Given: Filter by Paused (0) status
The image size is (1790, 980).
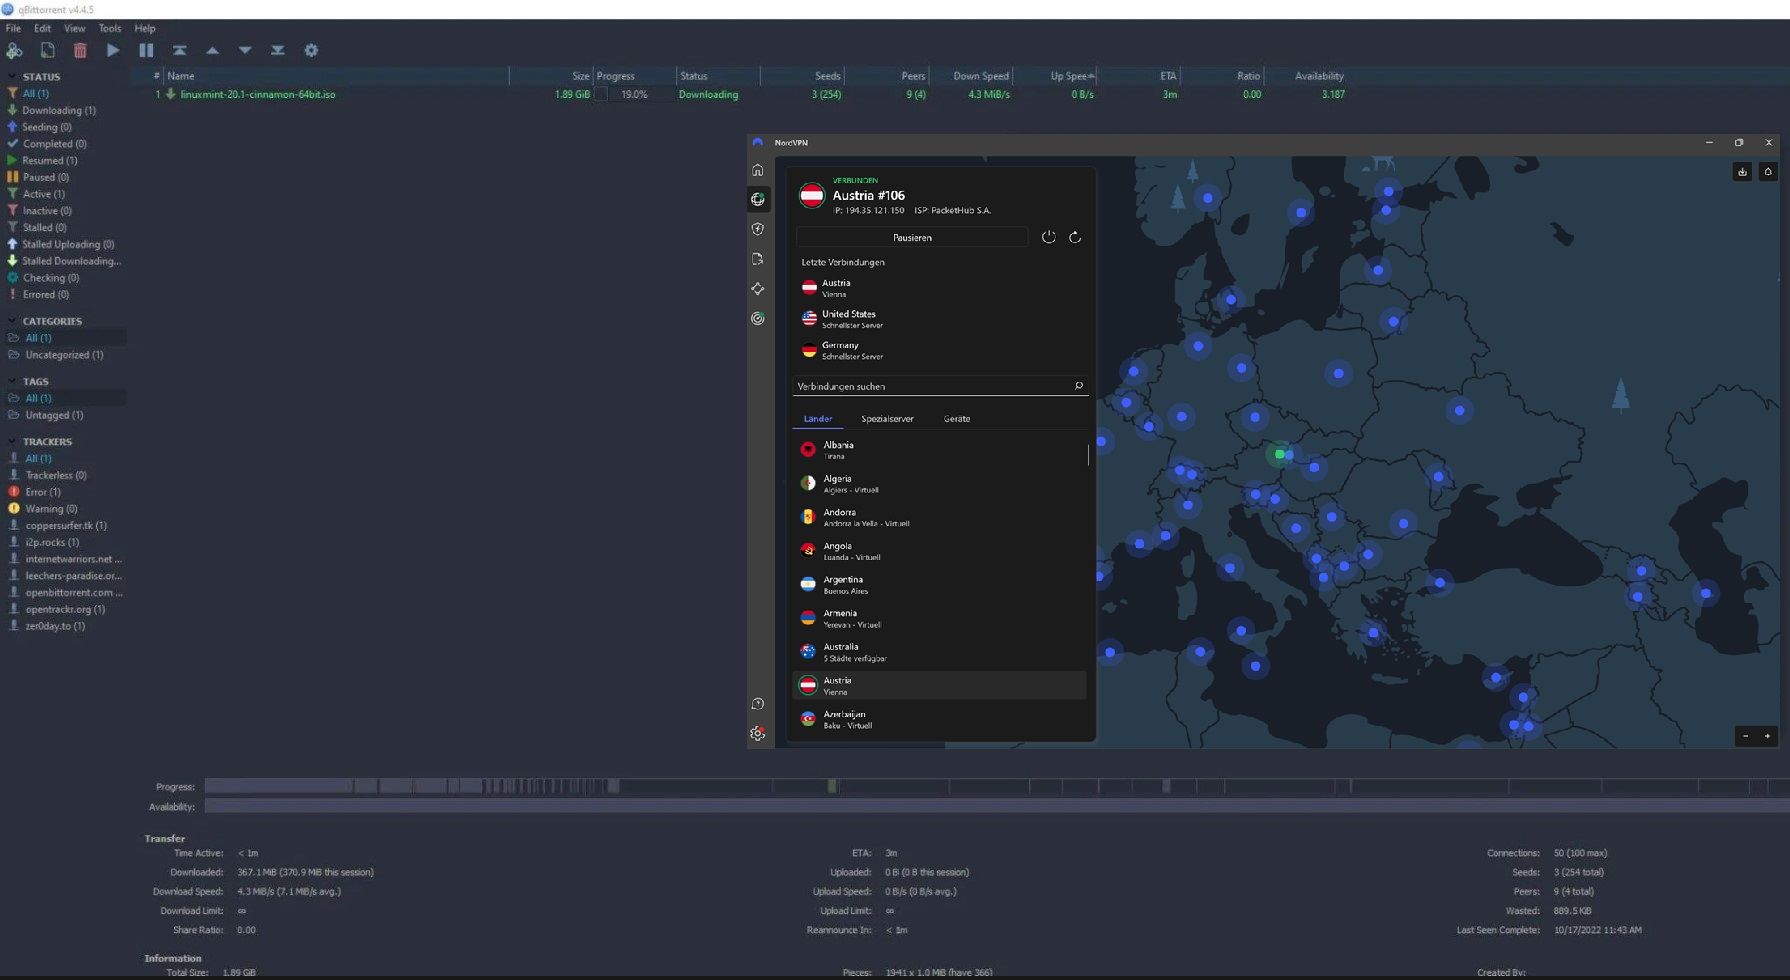Looking at the screenshot, I should [45, 178].
